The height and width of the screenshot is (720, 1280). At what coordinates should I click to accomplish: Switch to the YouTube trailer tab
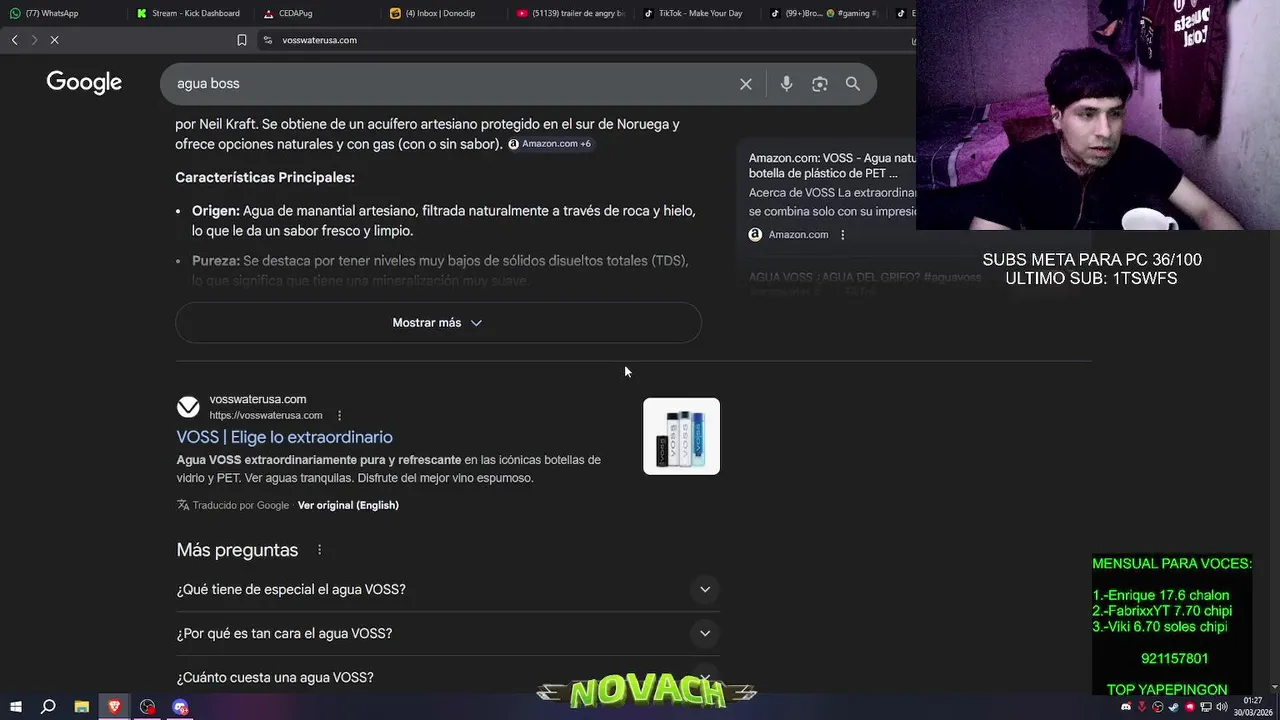[x=570, y=13]
